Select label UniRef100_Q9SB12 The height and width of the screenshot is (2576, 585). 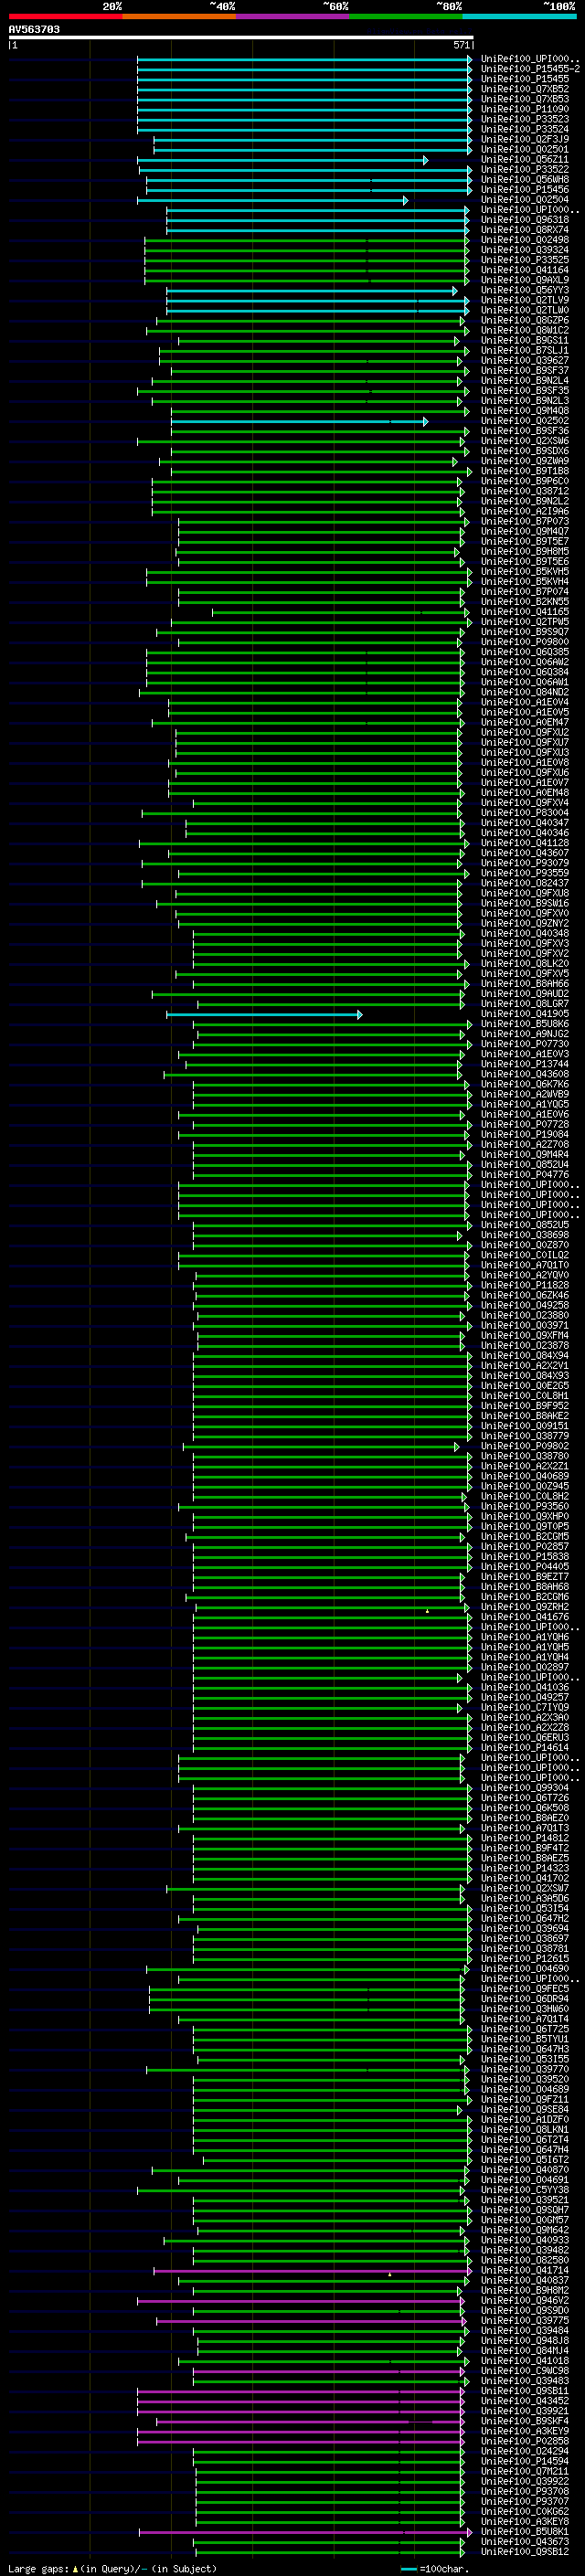tap(525, 2551)
